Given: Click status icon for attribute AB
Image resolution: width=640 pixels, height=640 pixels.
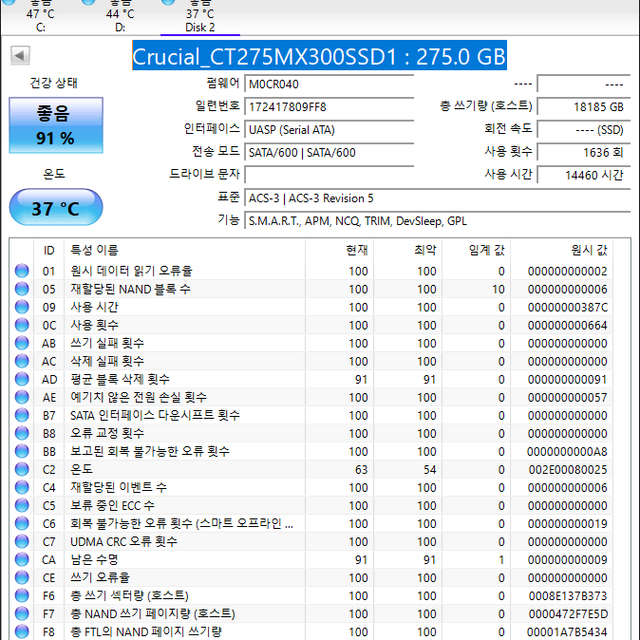Looking at the screenshot, I should pyautogui.click(x=22, y=343).
